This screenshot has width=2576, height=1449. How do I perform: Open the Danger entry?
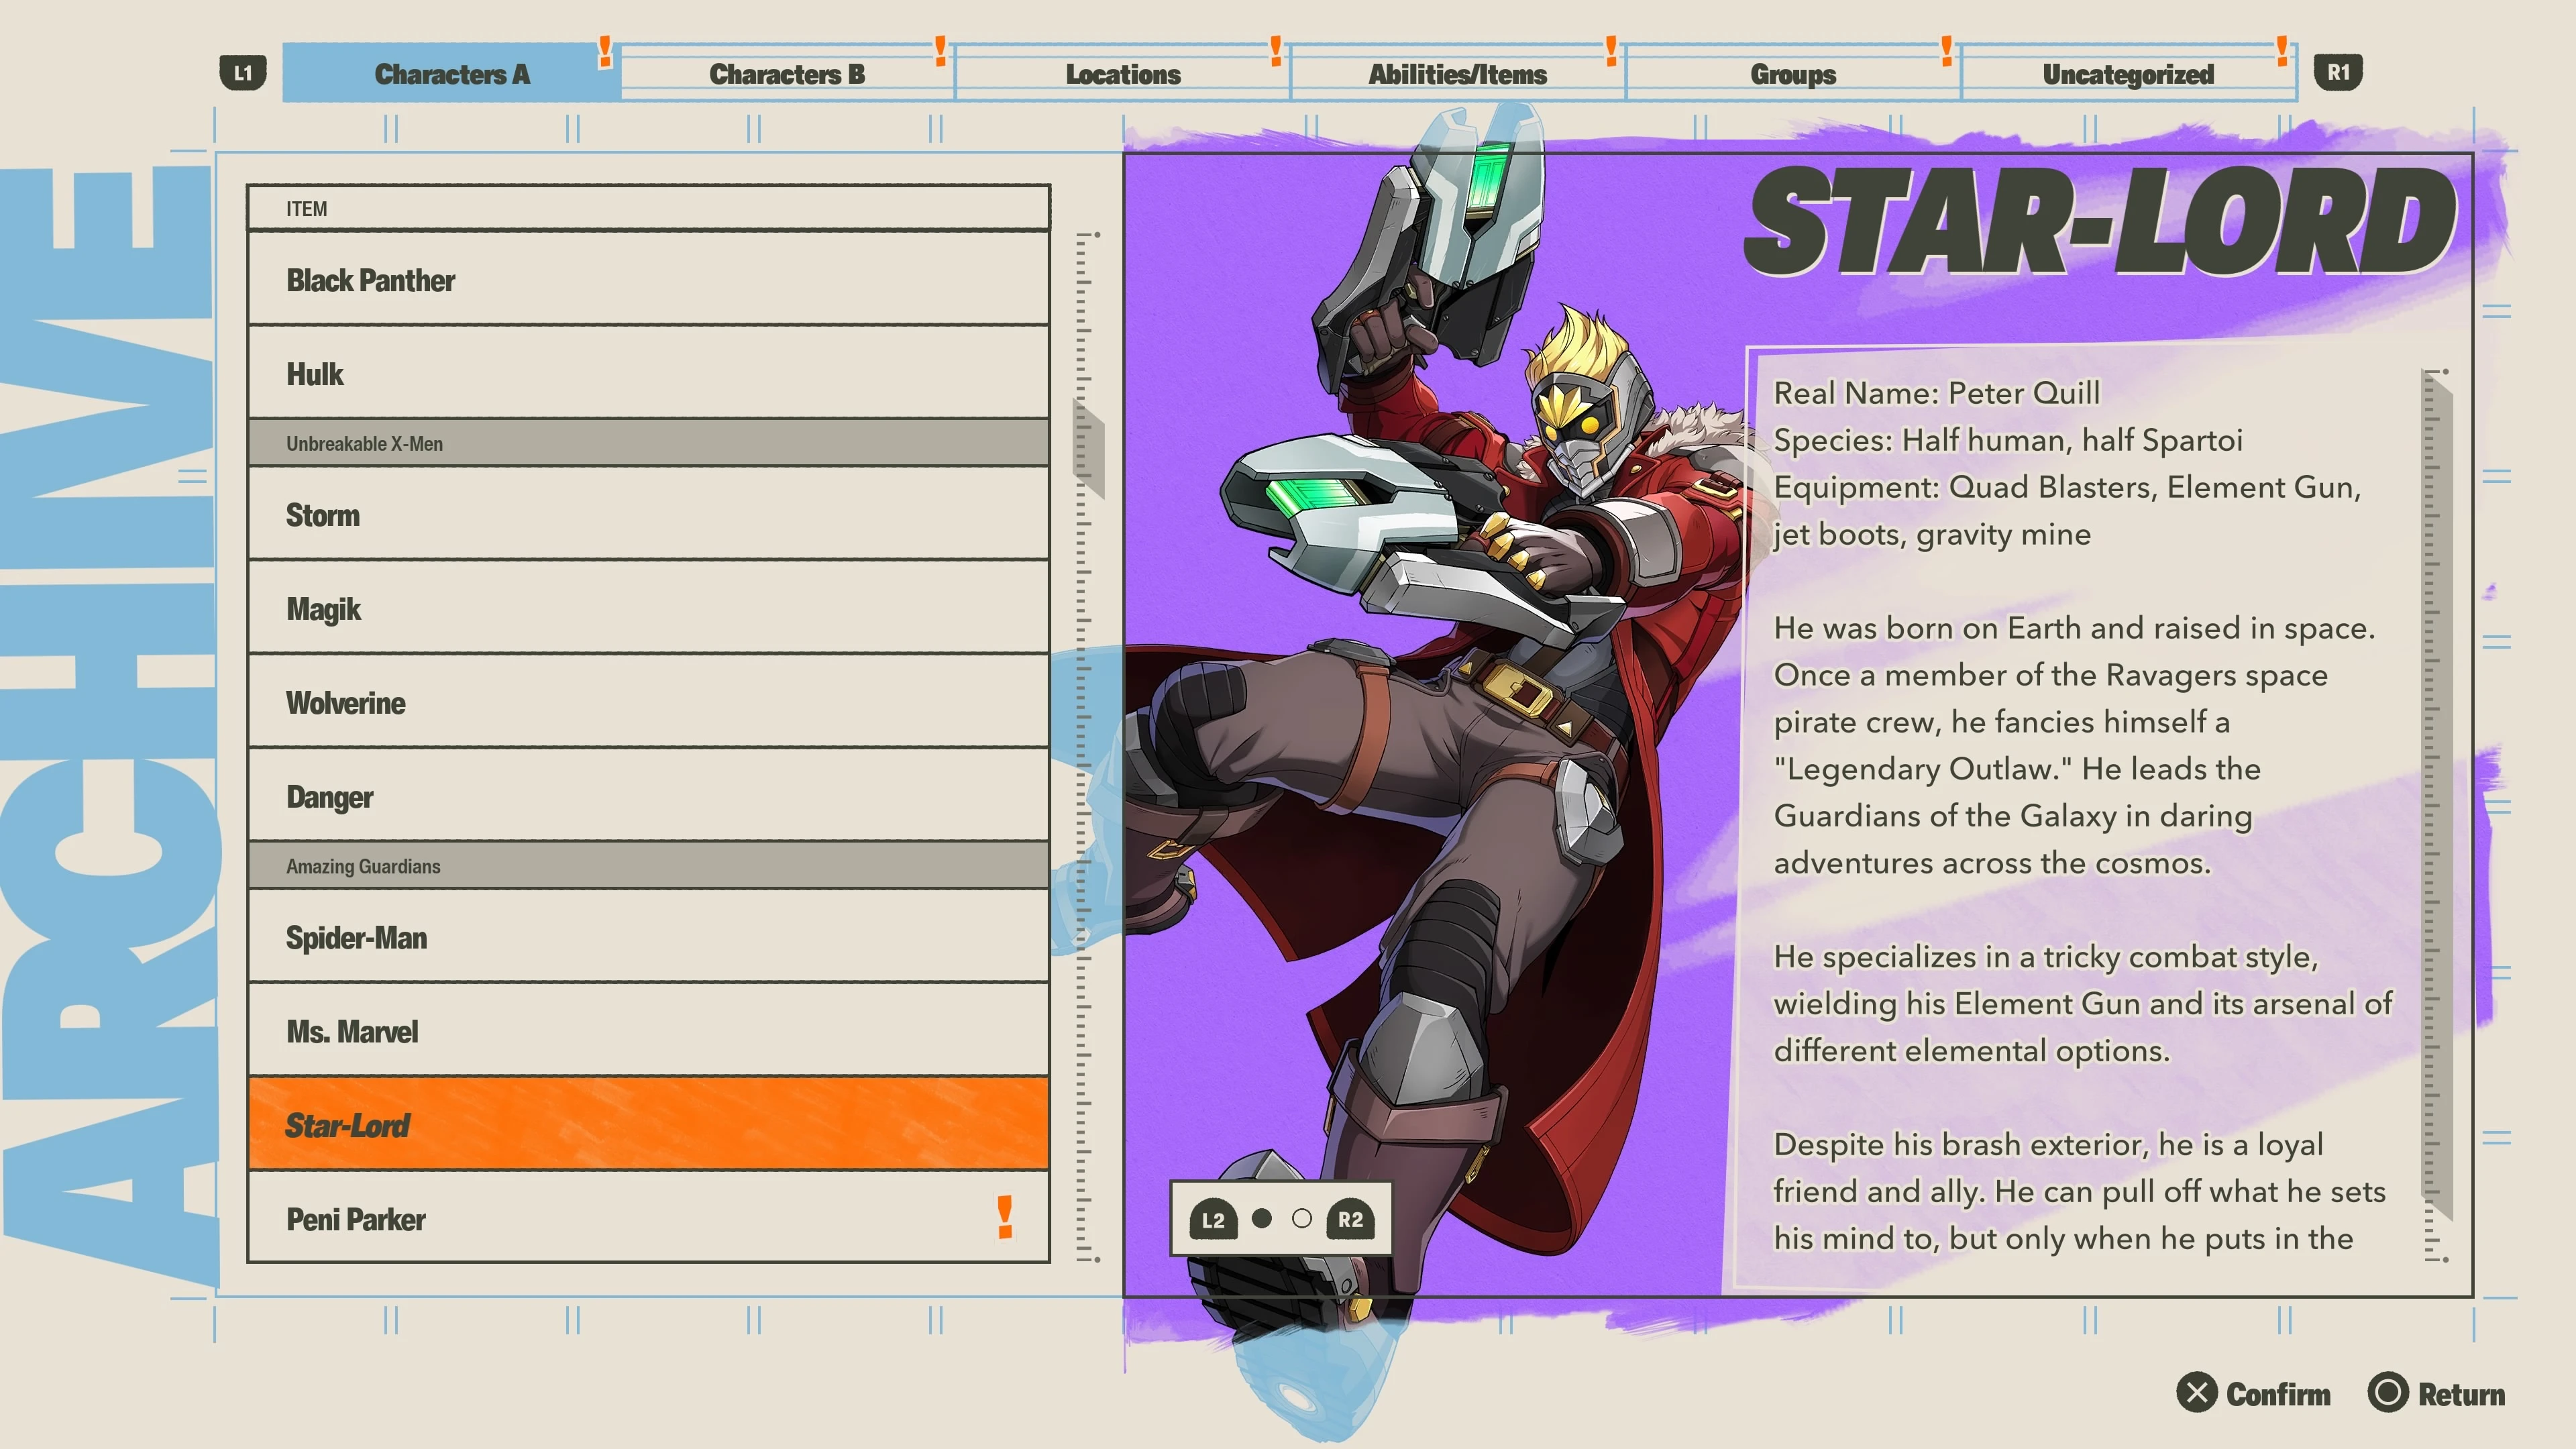coord(649,796)
